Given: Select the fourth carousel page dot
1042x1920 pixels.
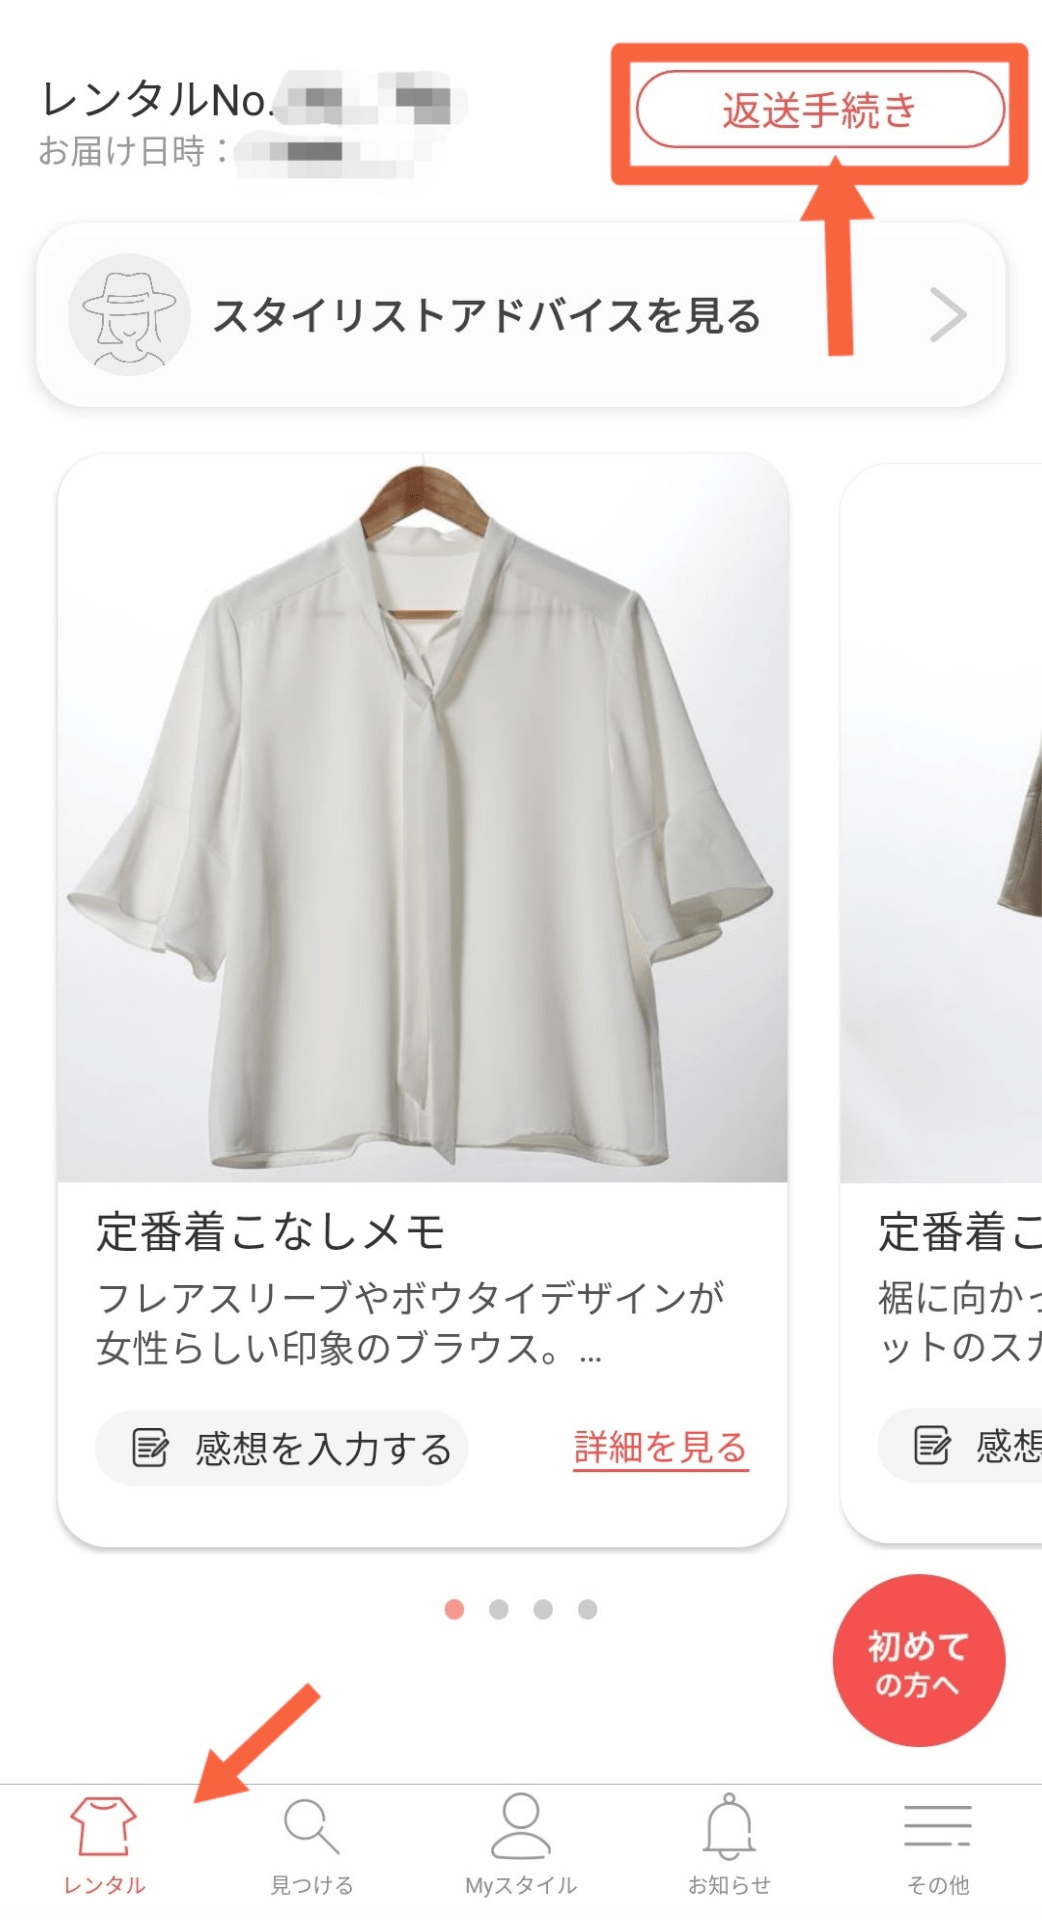Looking at the screenshot, I should click(x=588, y=1609).
